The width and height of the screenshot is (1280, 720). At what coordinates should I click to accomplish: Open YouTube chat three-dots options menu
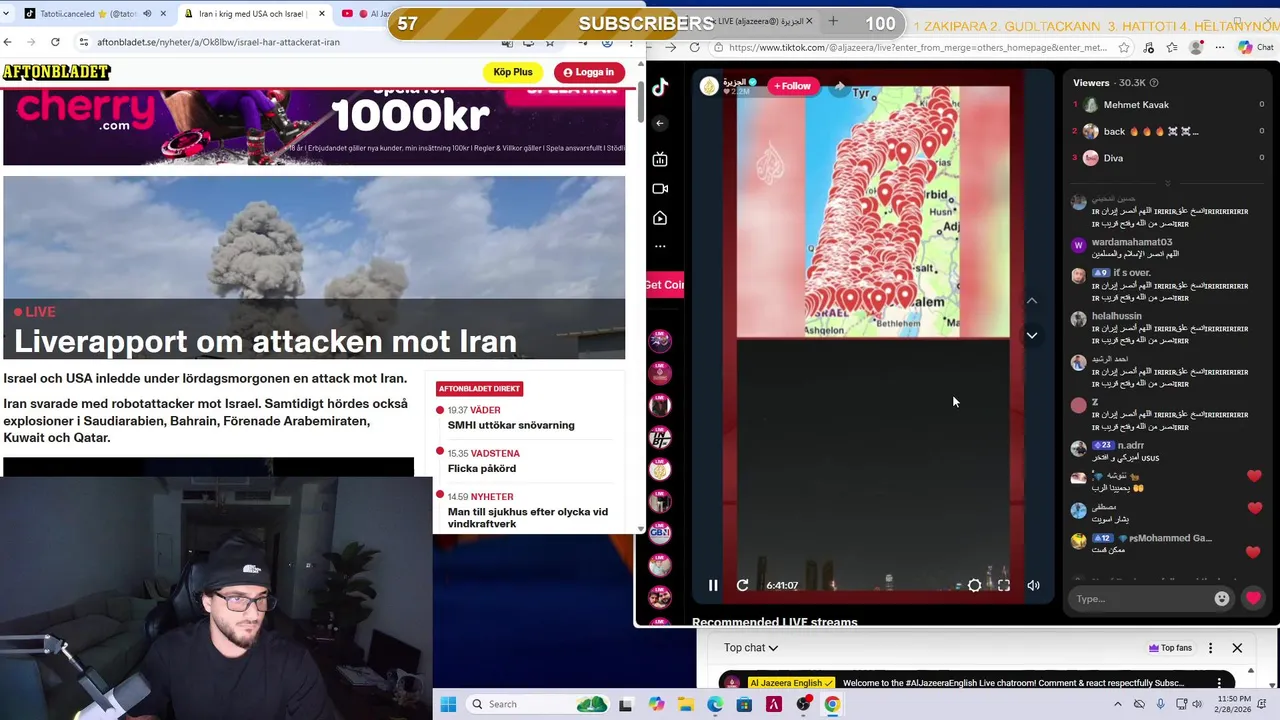1210,648
